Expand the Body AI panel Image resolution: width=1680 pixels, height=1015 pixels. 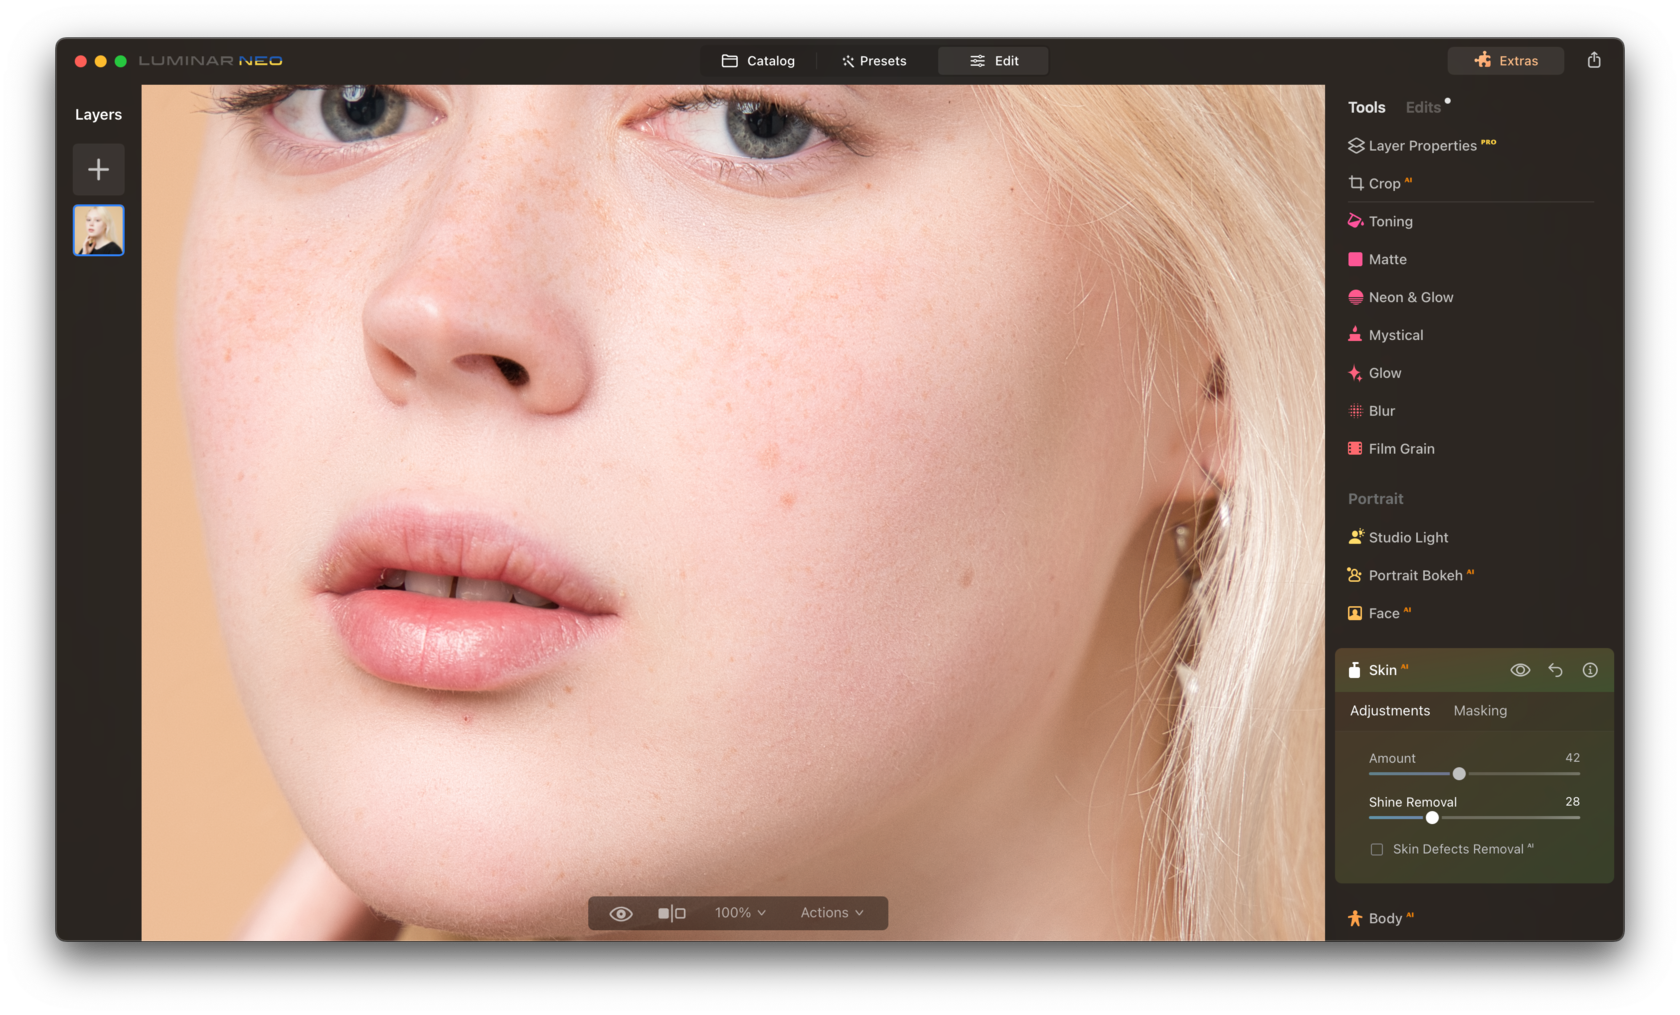point(1388,917)
